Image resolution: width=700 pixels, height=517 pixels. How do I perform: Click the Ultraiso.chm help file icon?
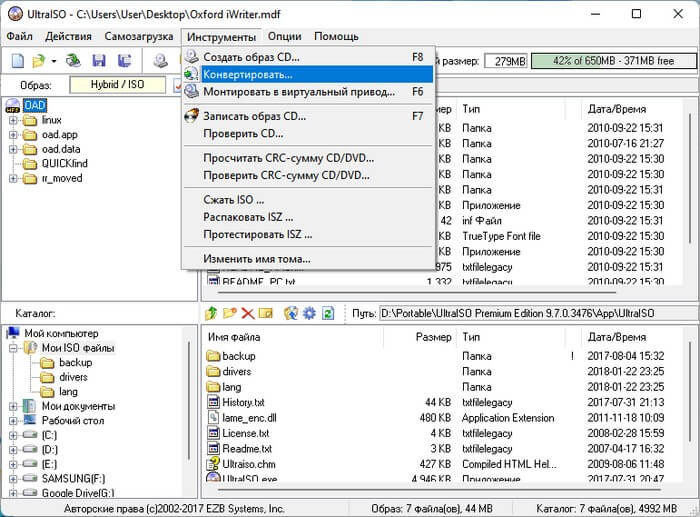(213, 463)
